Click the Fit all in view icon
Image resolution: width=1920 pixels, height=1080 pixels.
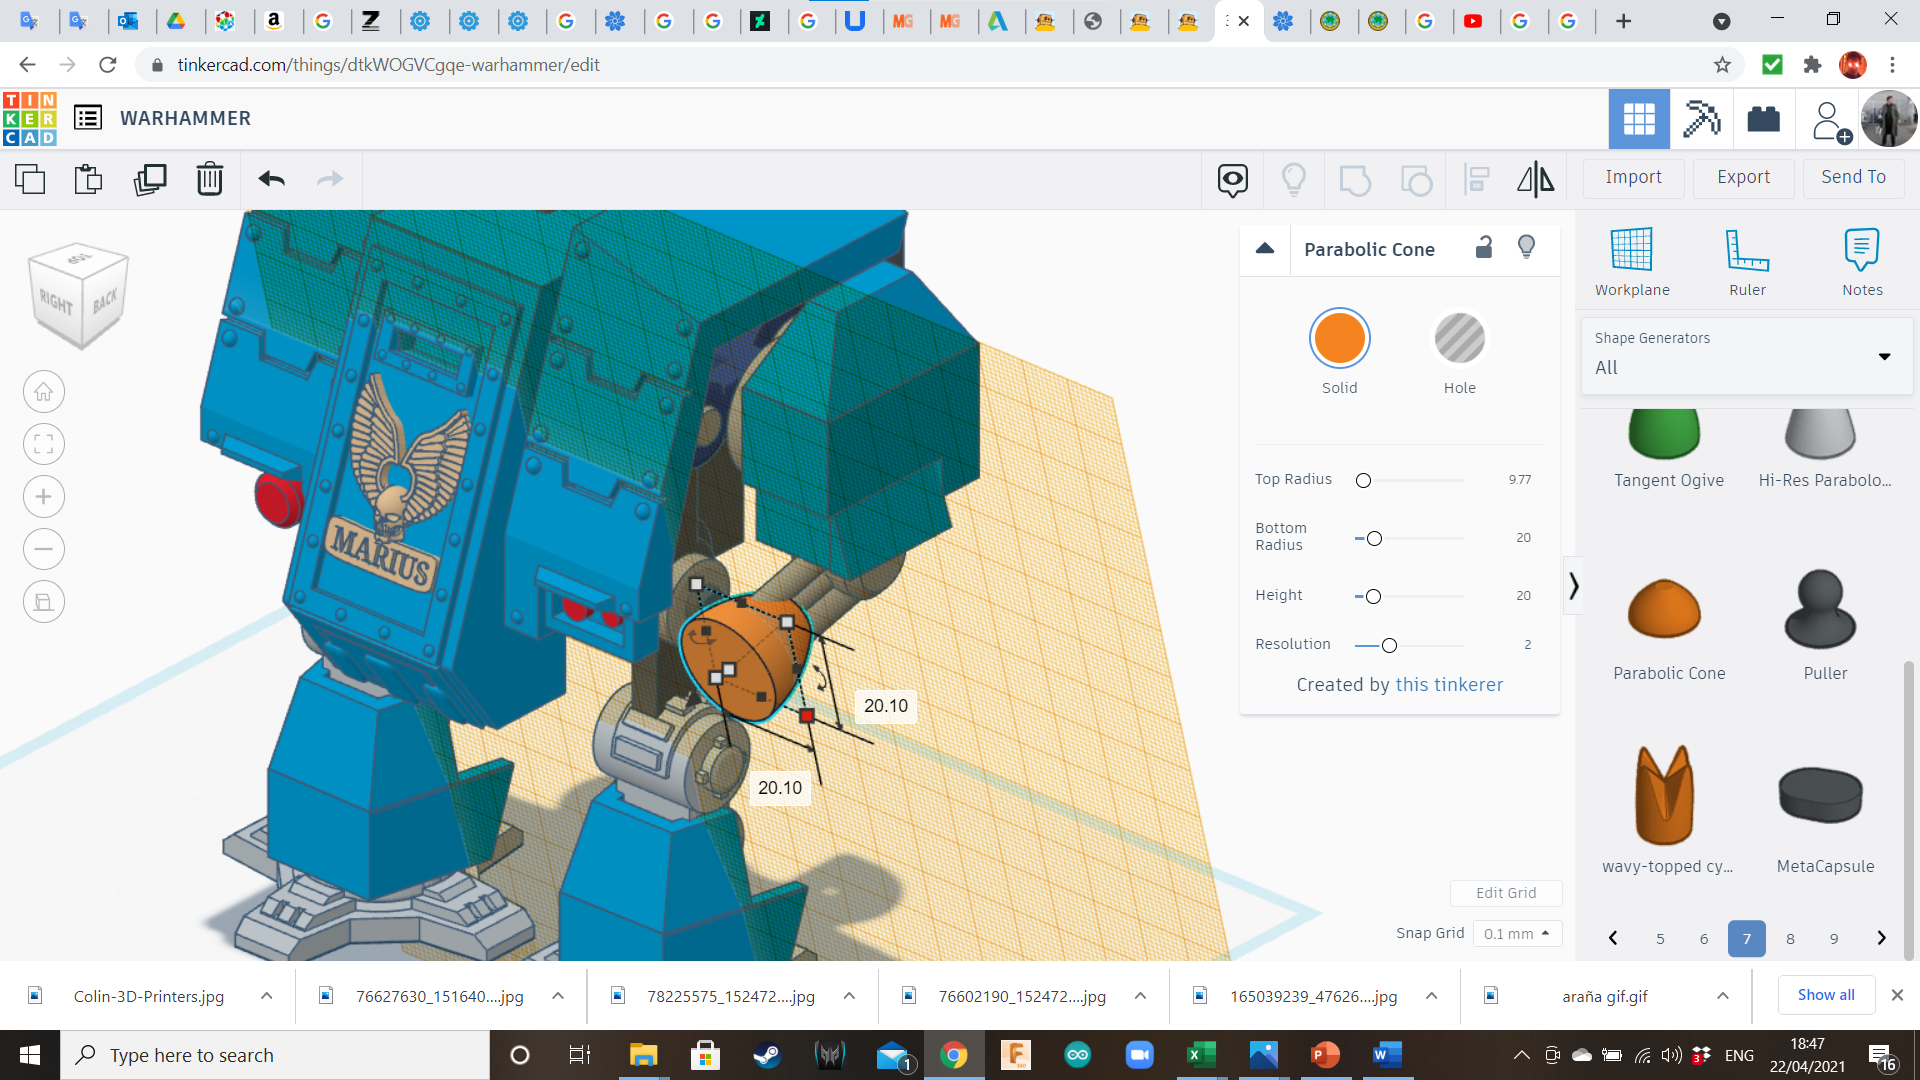coord(44,444)
